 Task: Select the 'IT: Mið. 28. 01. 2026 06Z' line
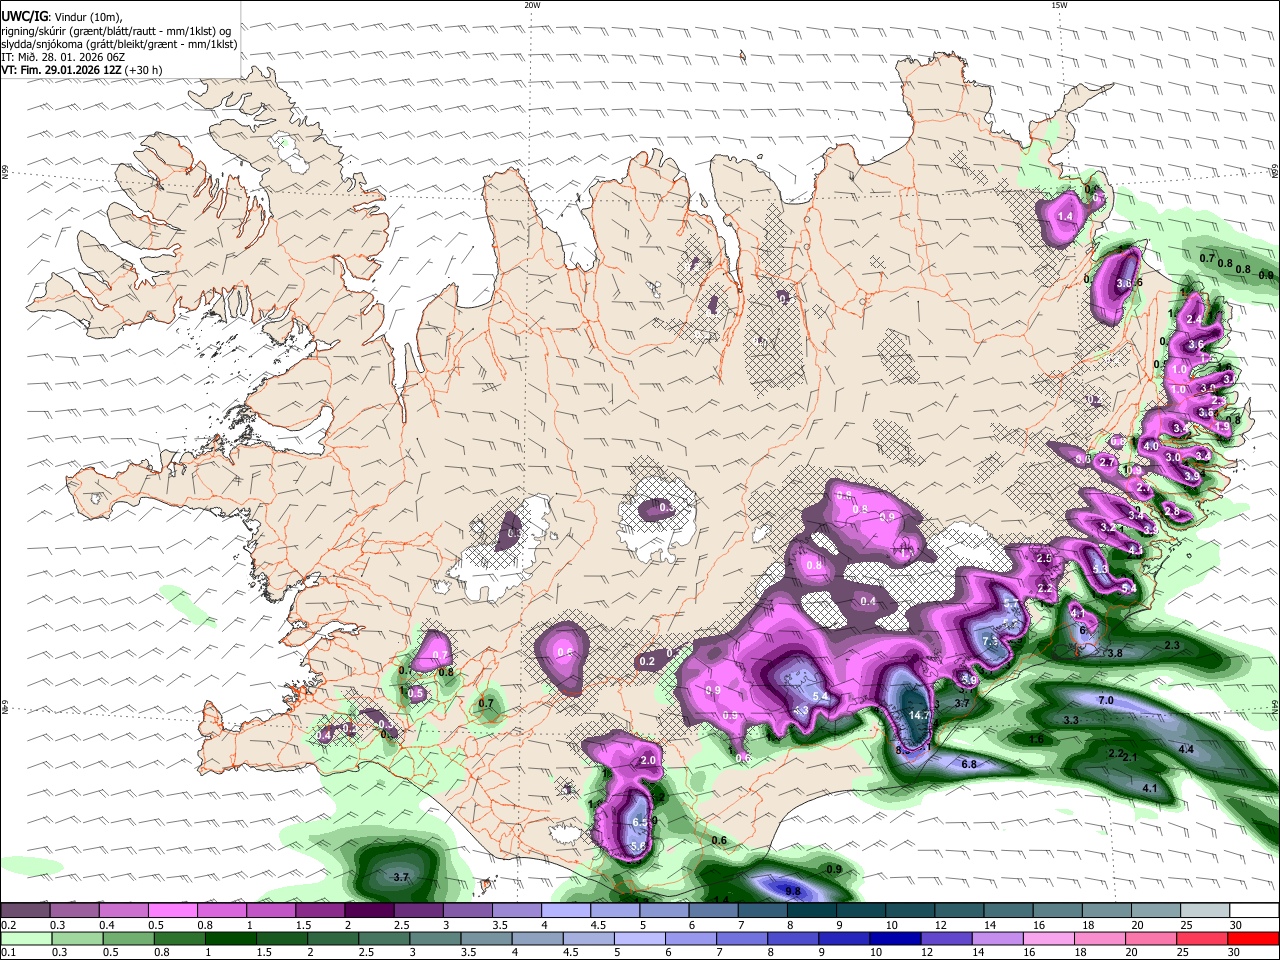(62, 57)
